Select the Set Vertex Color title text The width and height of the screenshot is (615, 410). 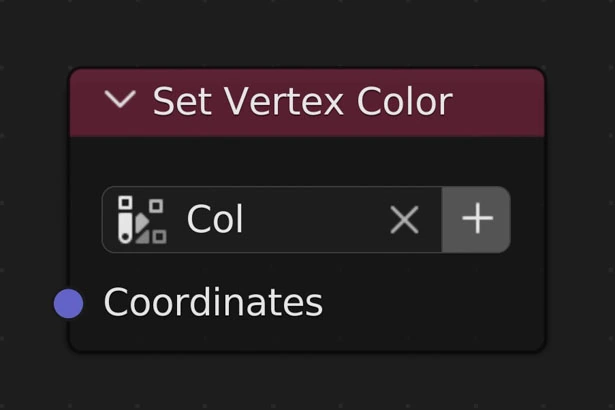pyautogui.click(x=302, y=101)
